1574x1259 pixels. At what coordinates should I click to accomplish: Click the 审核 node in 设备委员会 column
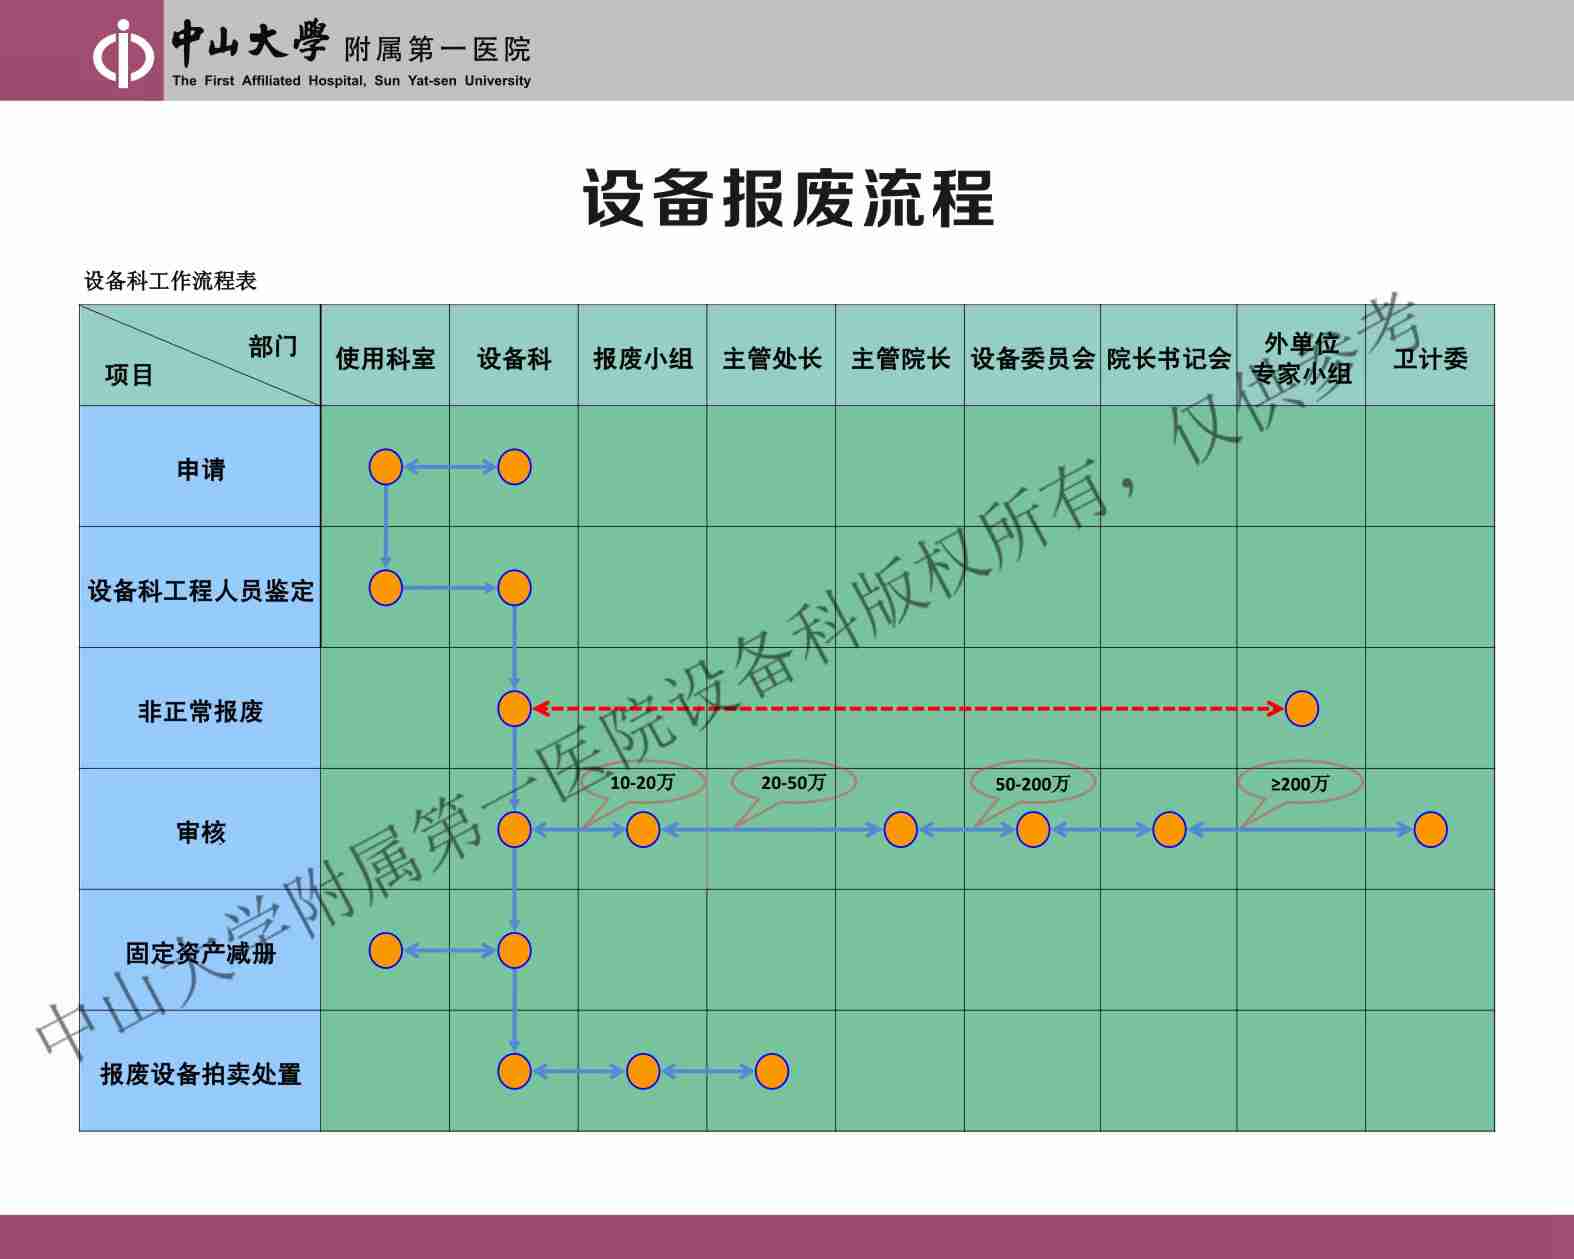tap(1033, 830)
